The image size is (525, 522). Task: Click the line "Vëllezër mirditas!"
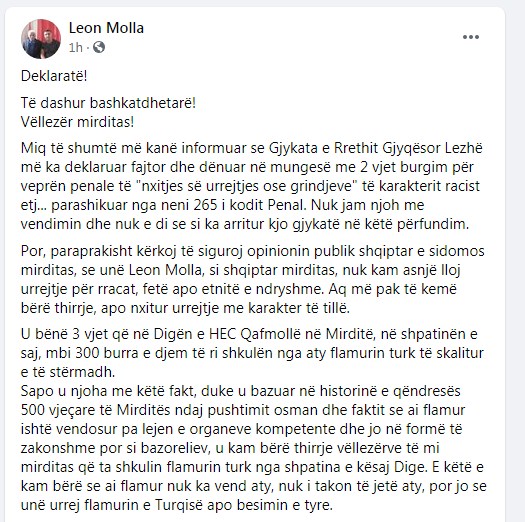[x=77, y=122]
